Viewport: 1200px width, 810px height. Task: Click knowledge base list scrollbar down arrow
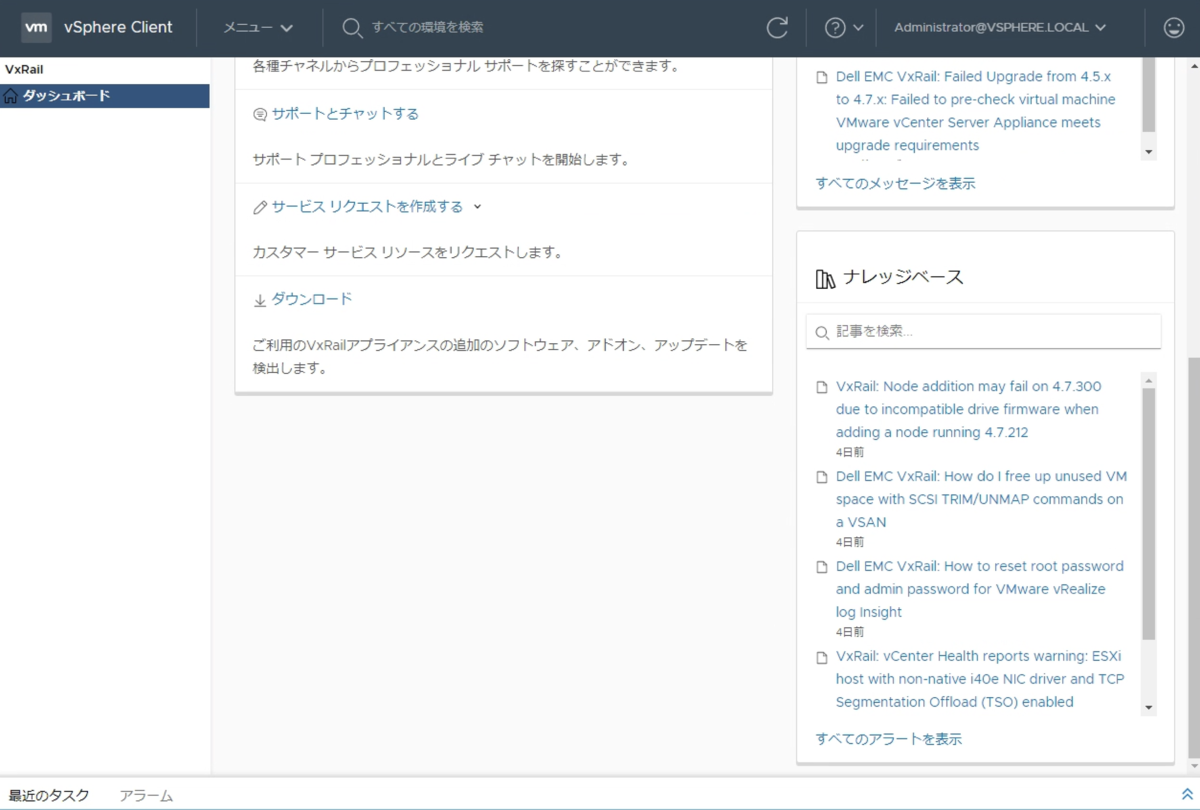coord(1149,708)
